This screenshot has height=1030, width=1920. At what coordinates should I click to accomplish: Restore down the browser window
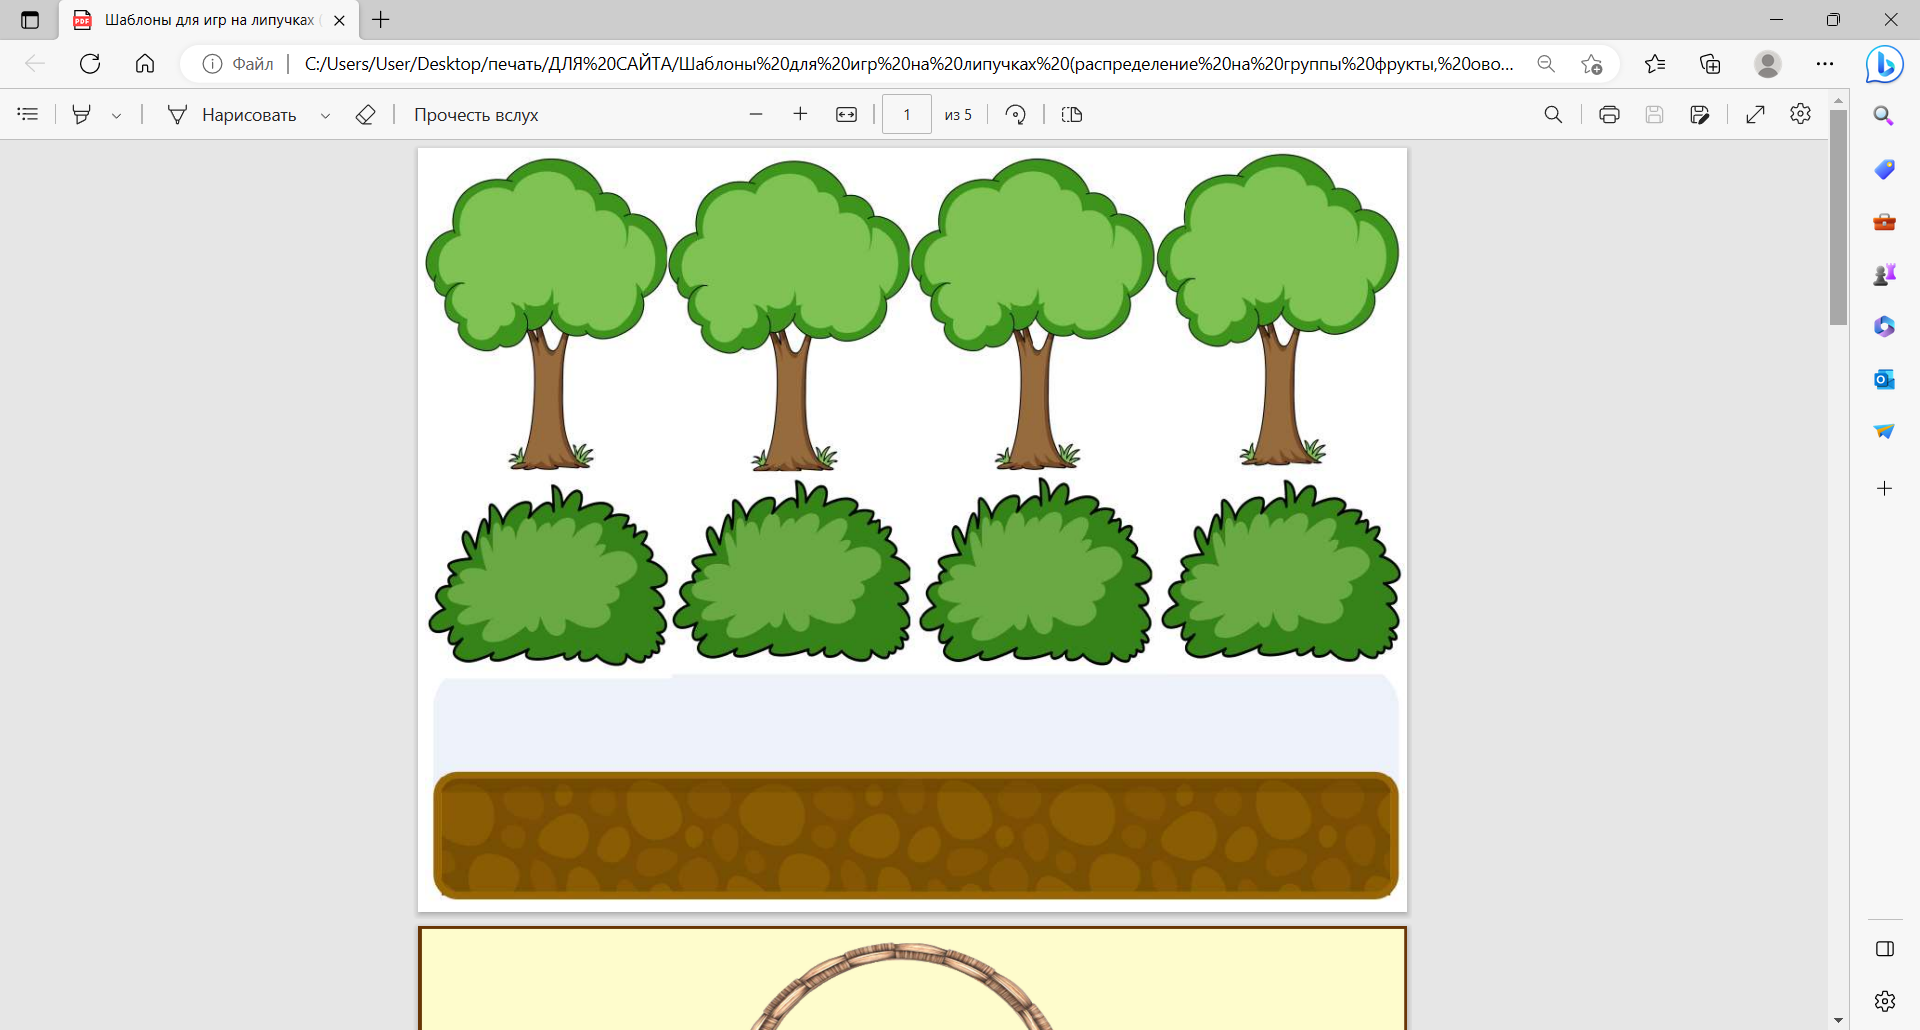[1833, 20]
